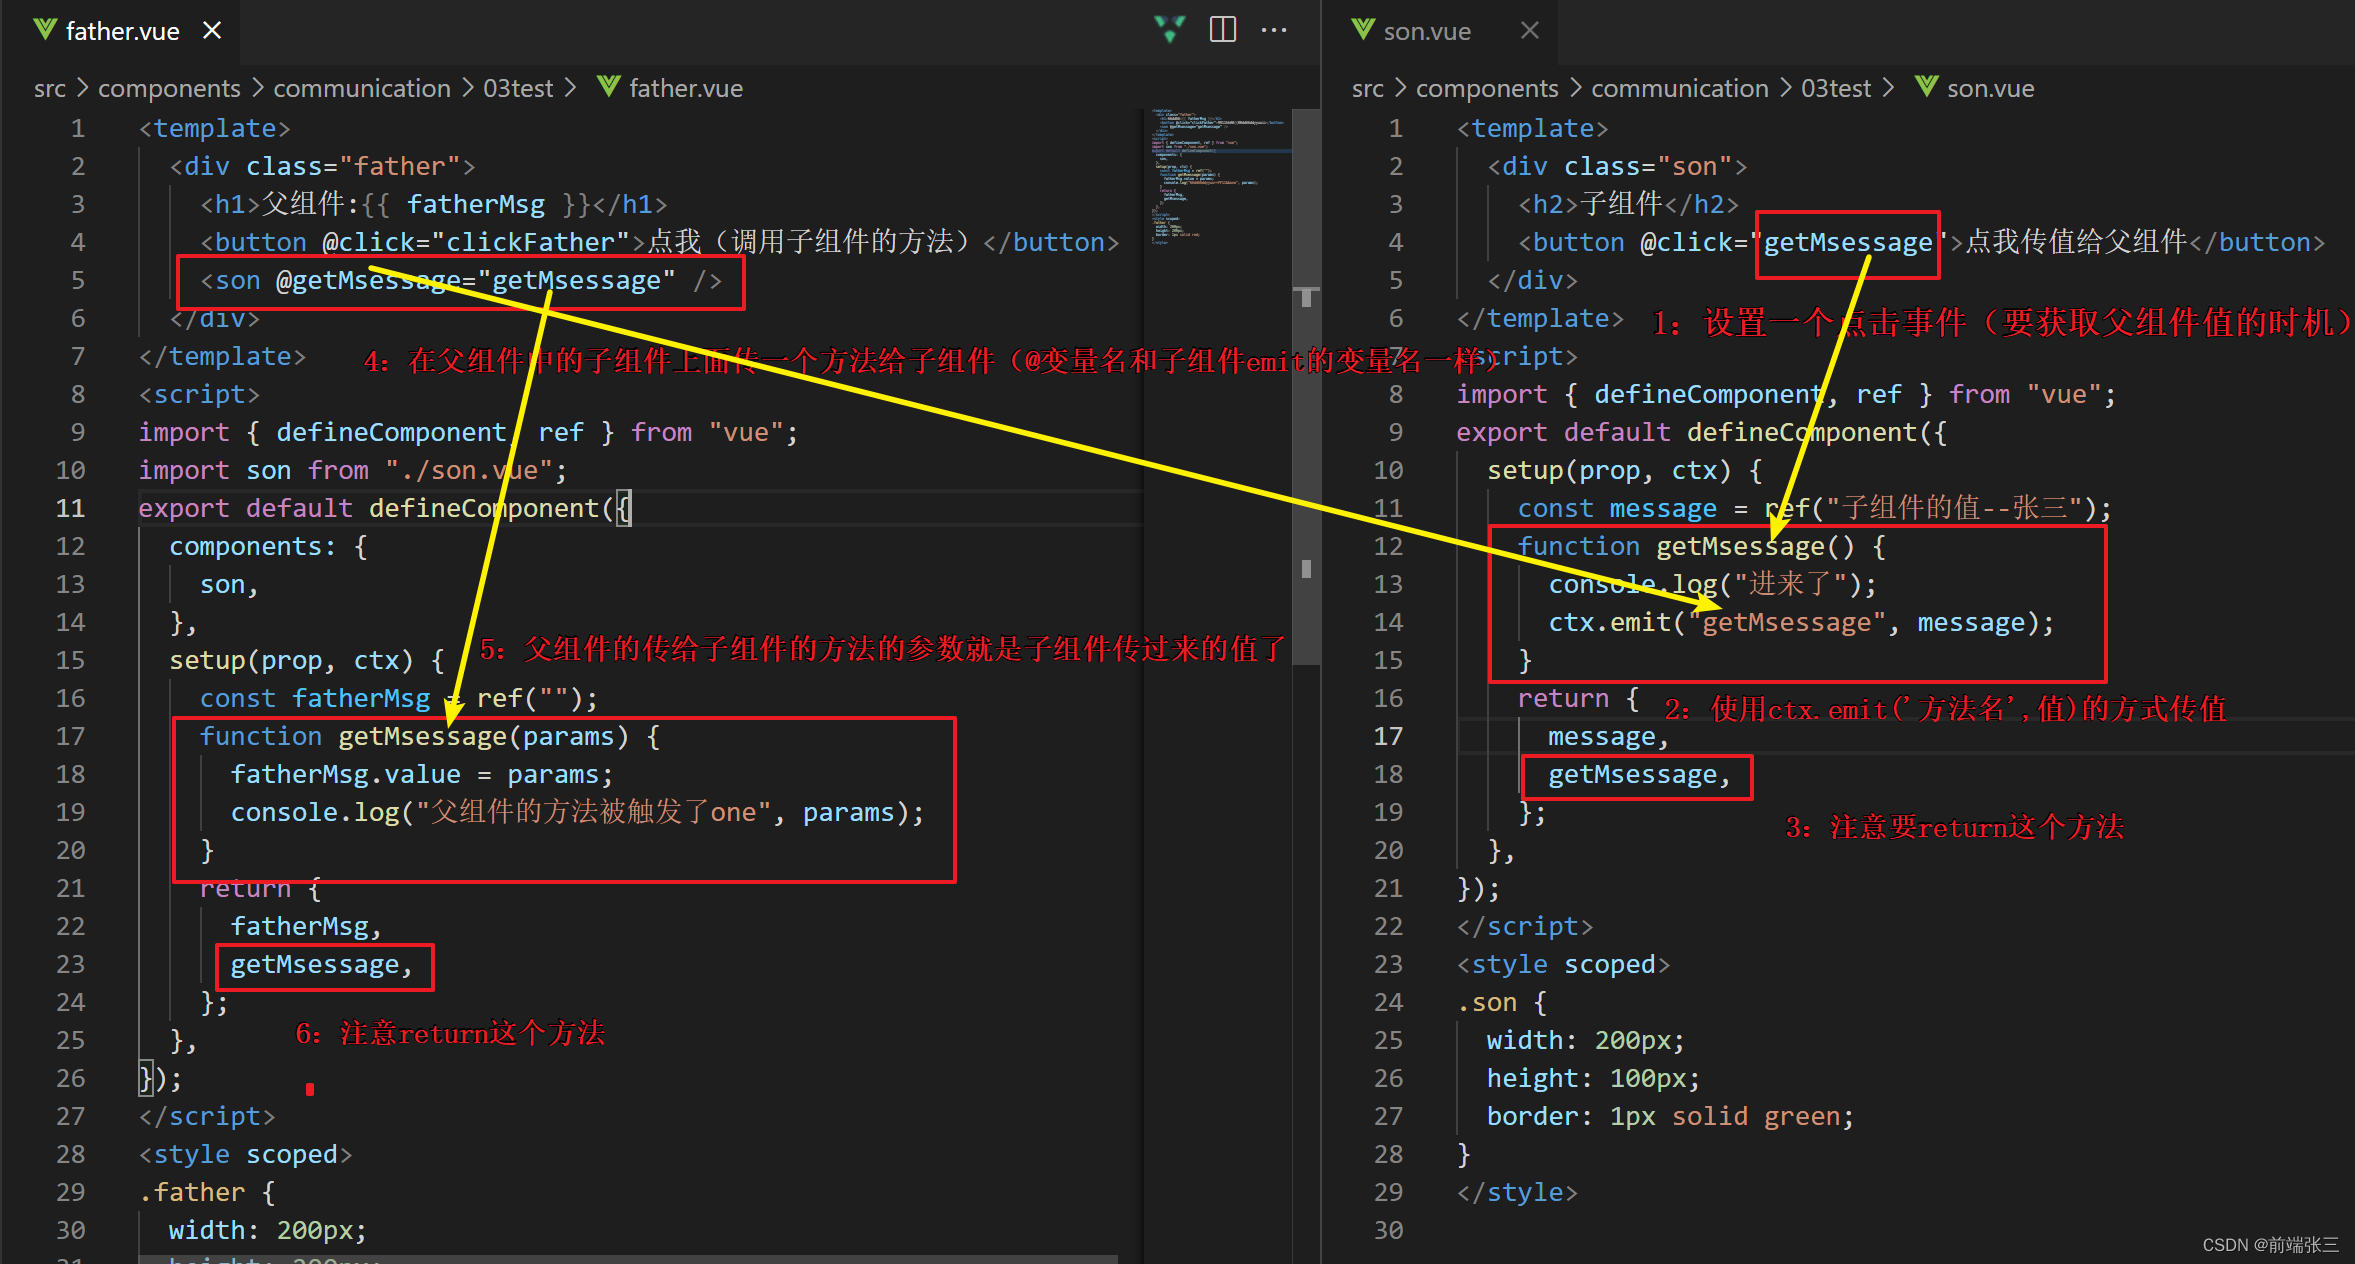
Task: Open 'src' in father.vue breadcrumb
Action: click(50, 88)
